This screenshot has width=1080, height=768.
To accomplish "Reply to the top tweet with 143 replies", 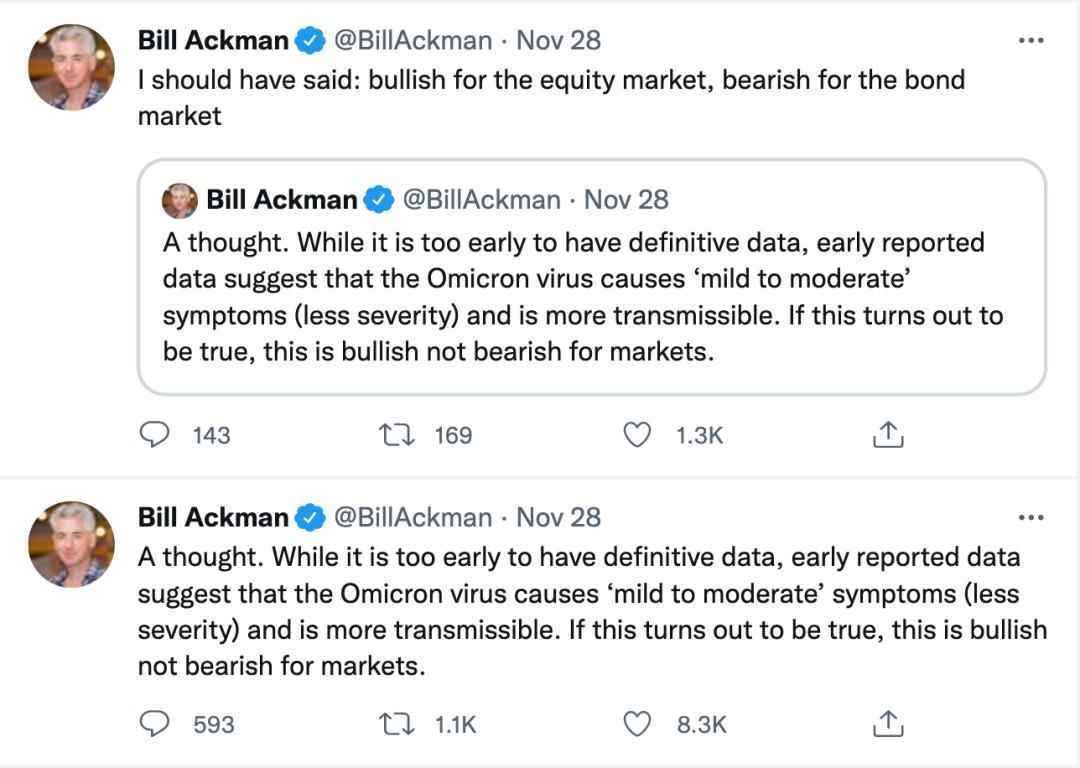I will [155, 435].
